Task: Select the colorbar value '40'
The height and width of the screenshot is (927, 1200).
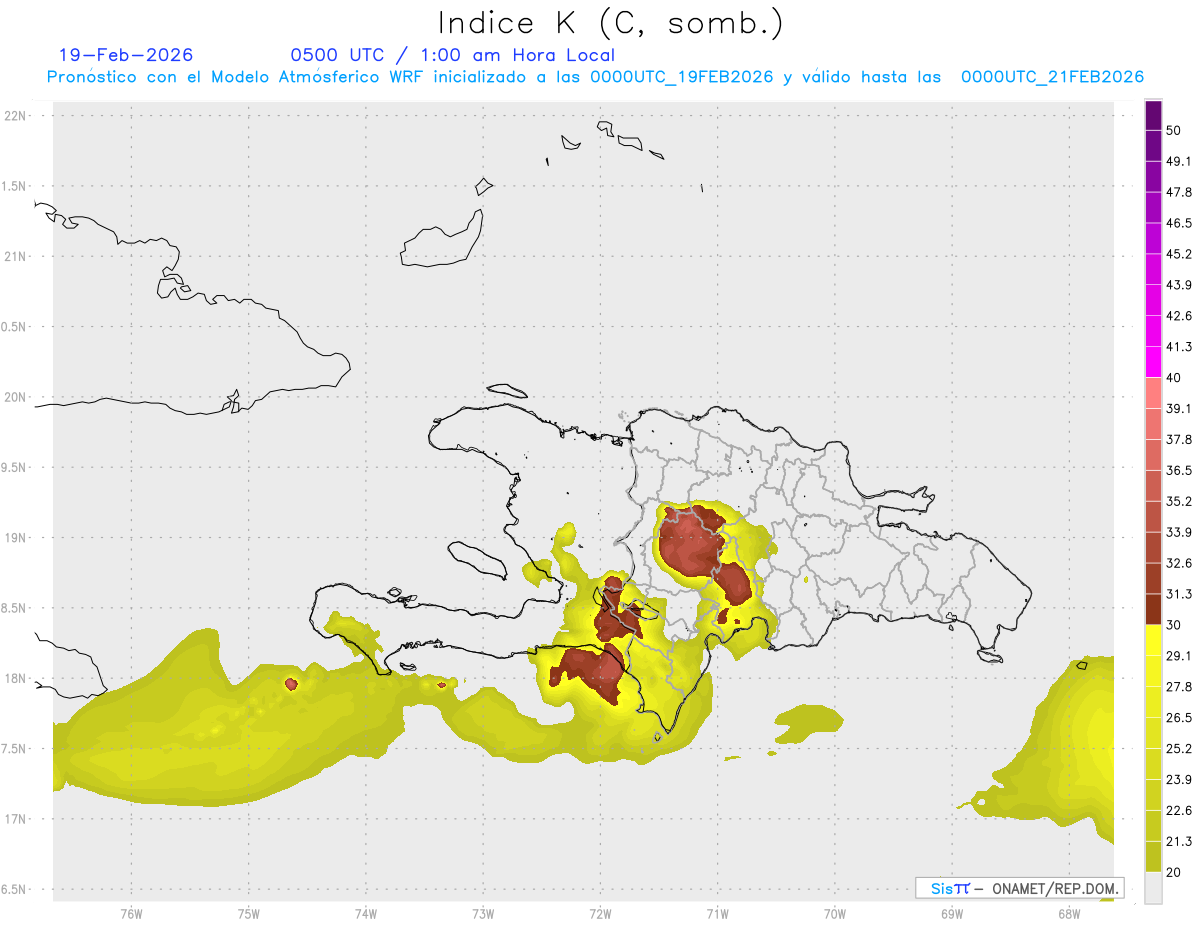Action: (1174, 378)
